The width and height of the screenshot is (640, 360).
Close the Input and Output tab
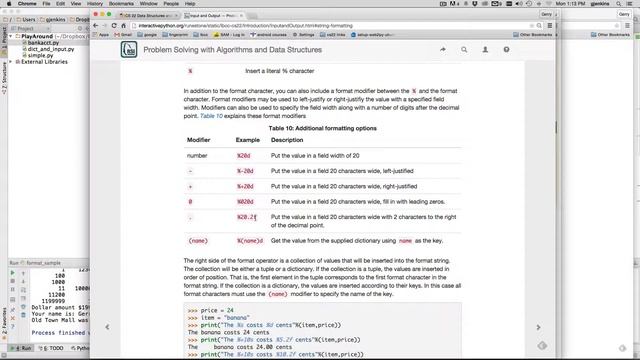tap(241, 16)
